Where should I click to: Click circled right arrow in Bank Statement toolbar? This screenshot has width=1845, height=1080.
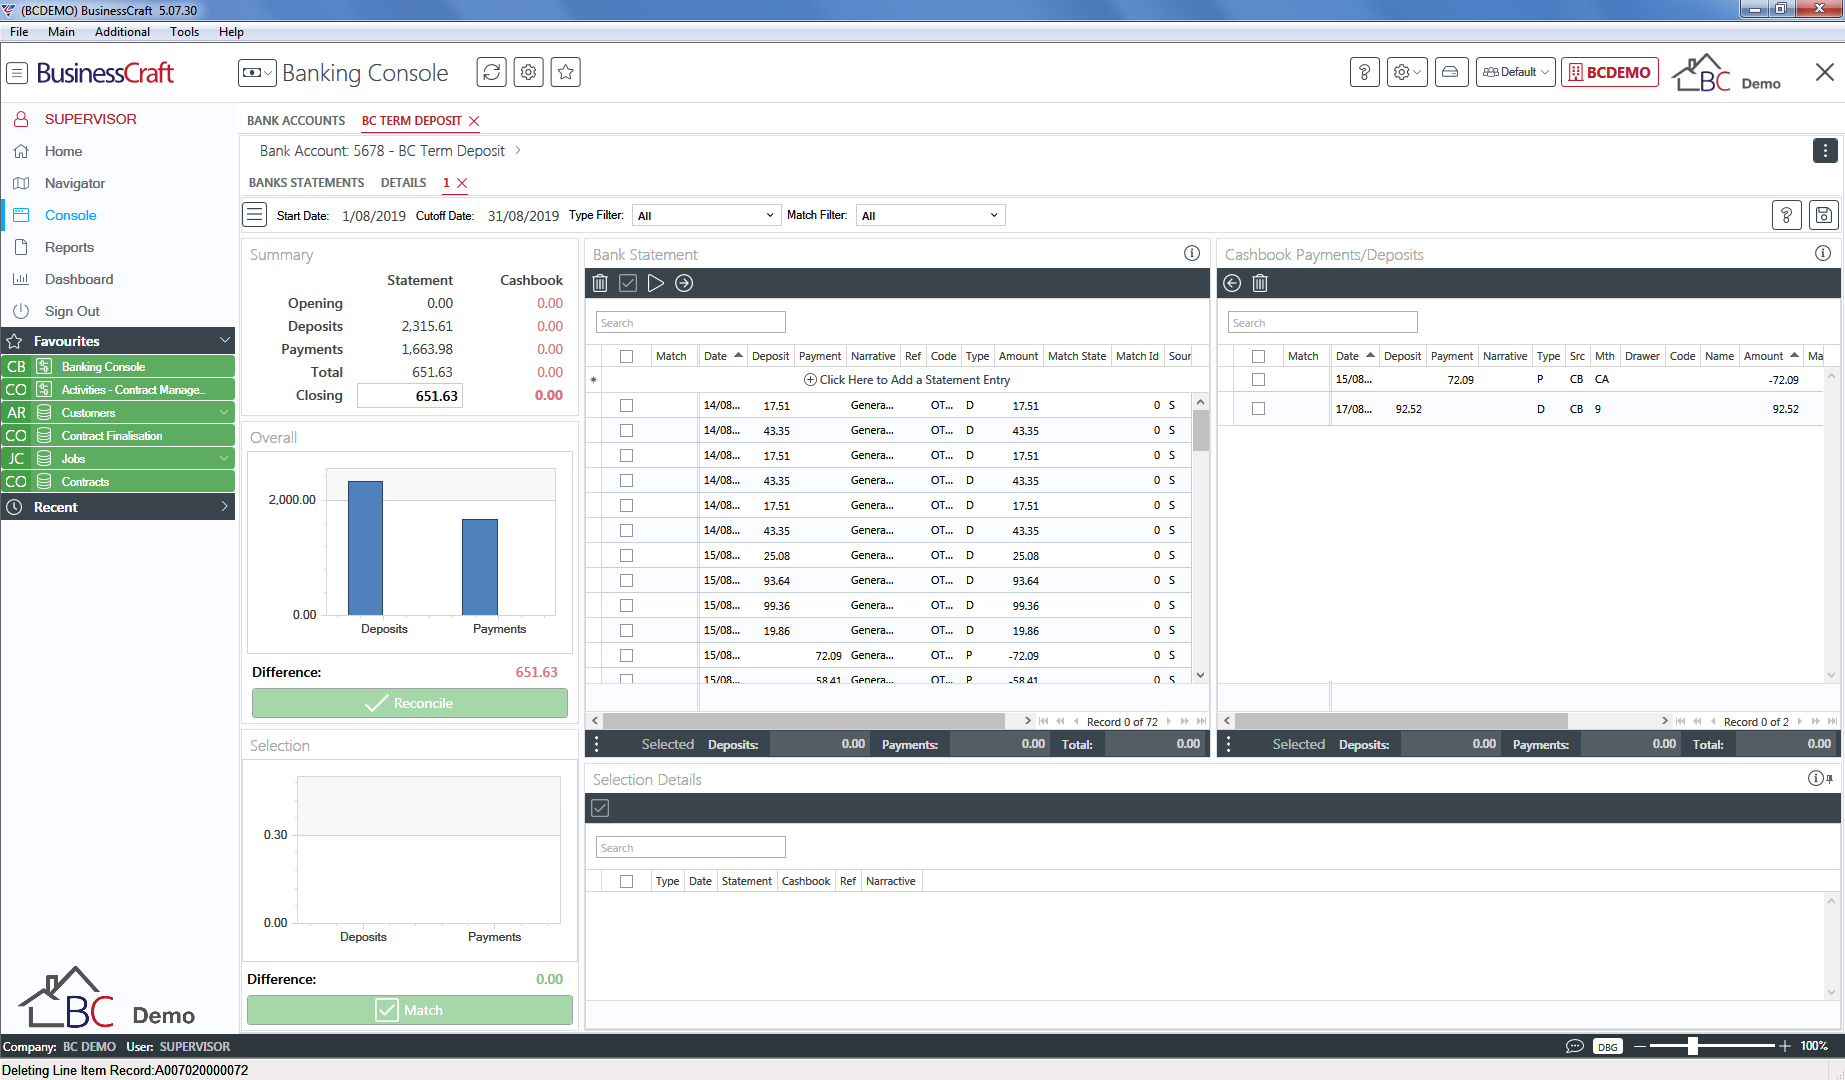pos(684,283)
